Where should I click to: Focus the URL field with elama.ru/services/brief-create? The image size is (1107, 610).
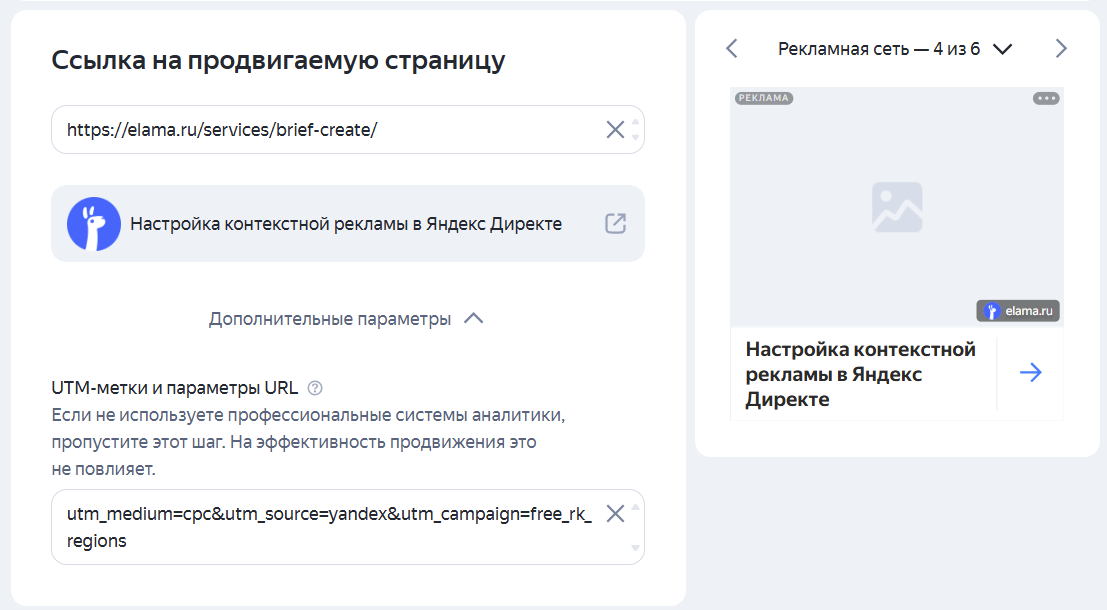click(x=347, y=130)
